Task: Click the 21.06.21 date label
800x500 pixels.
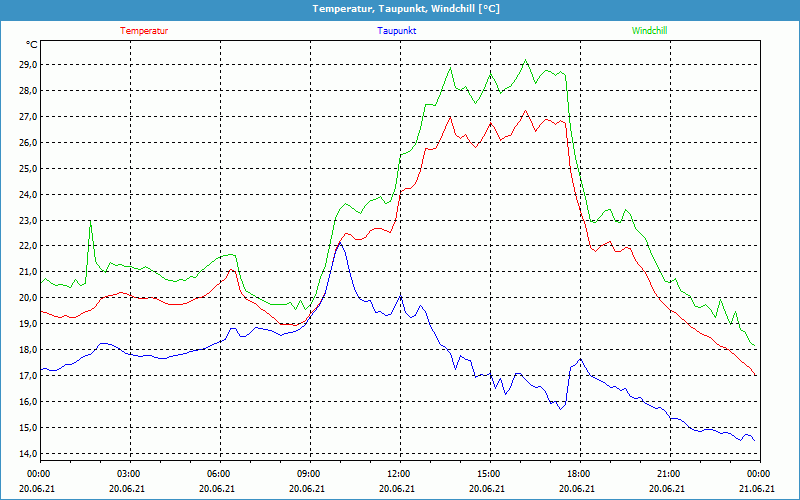Action: [757, 489]
